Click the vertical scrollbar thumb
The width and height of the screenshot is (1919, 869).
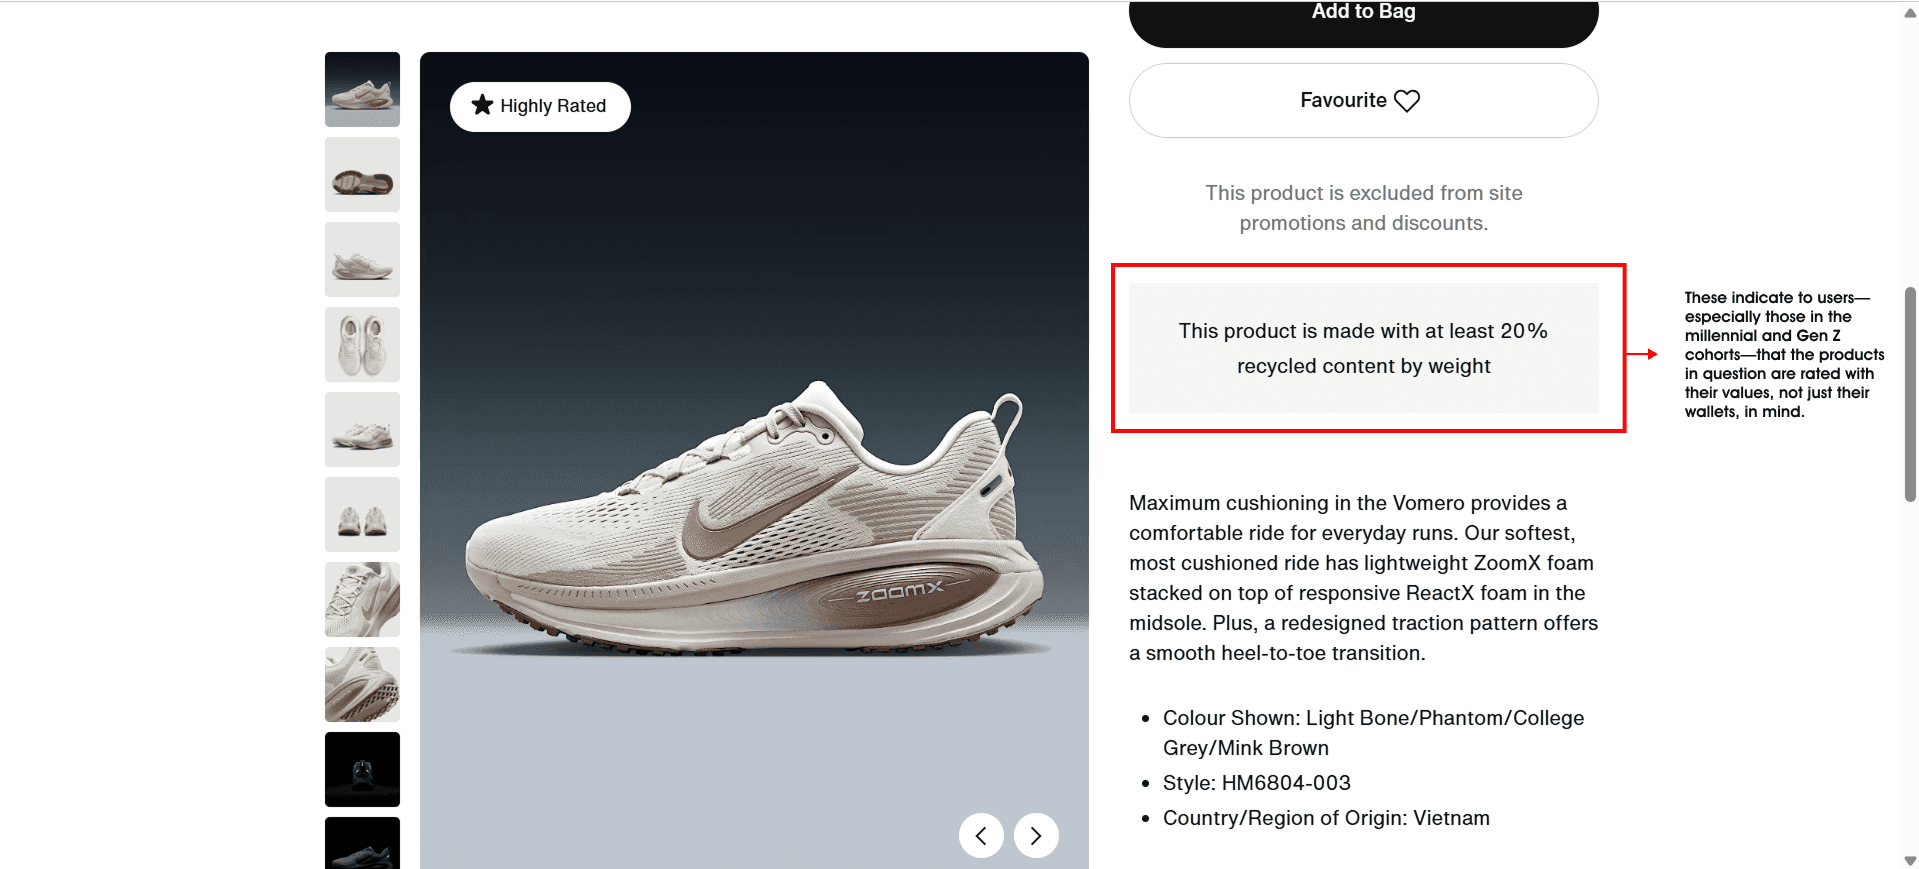(1910, 394)
